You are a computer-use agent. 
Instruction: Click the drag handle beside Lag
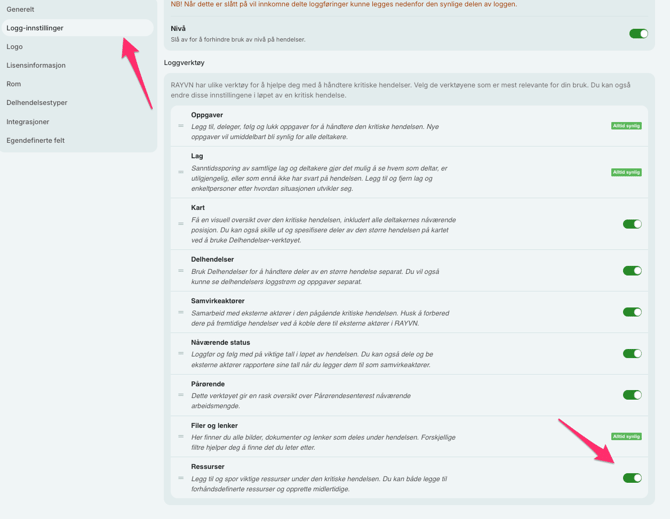point(181,172)
